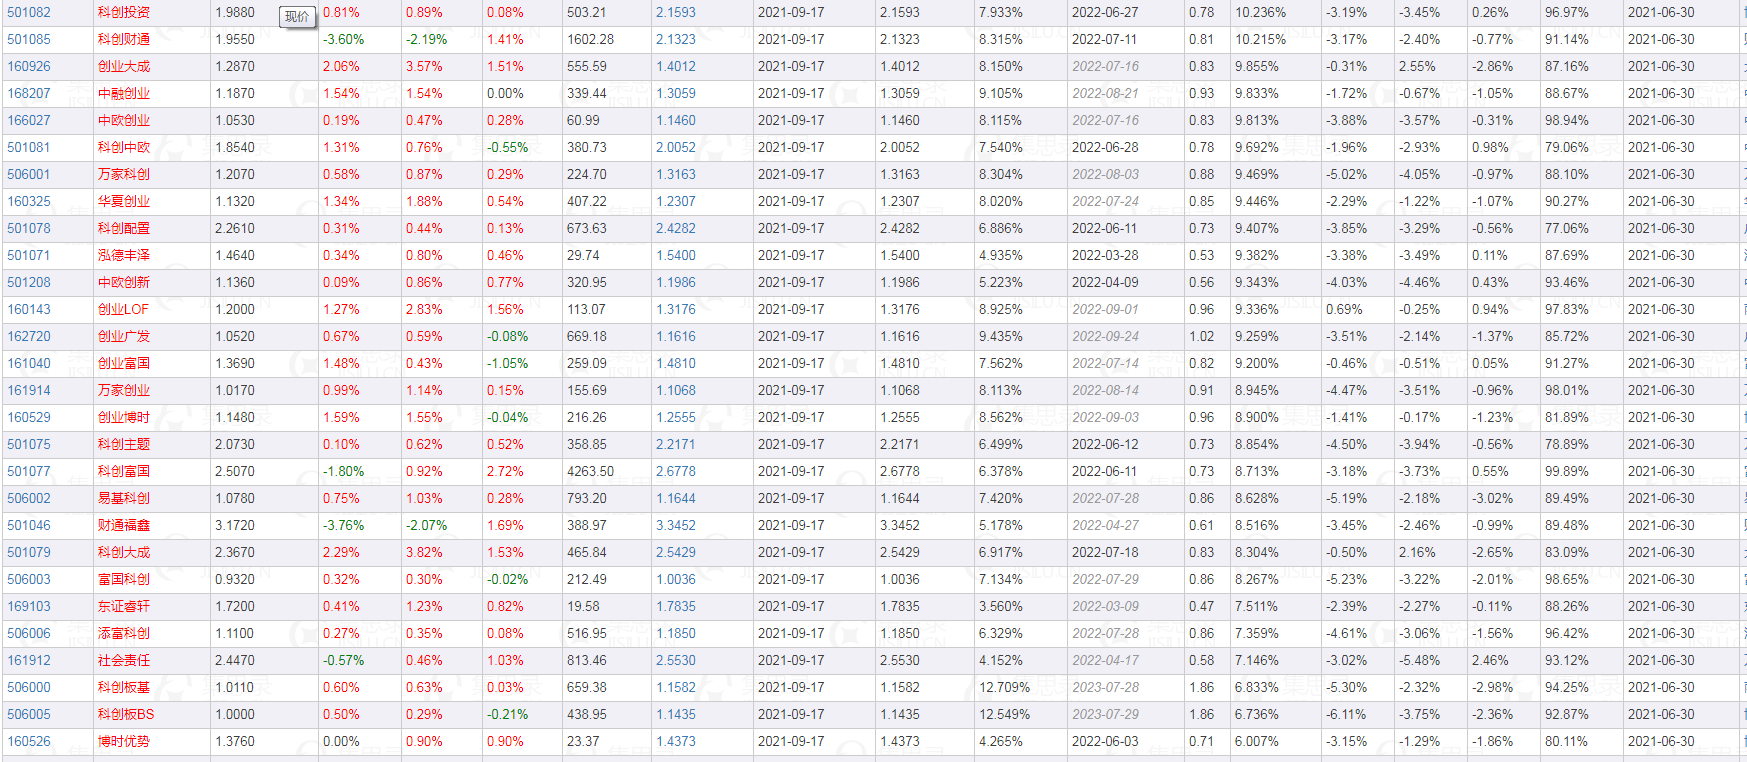Open the 财通福鑫 fund link
This screenshot has height=762, width=1747.
tap(124, 525)
